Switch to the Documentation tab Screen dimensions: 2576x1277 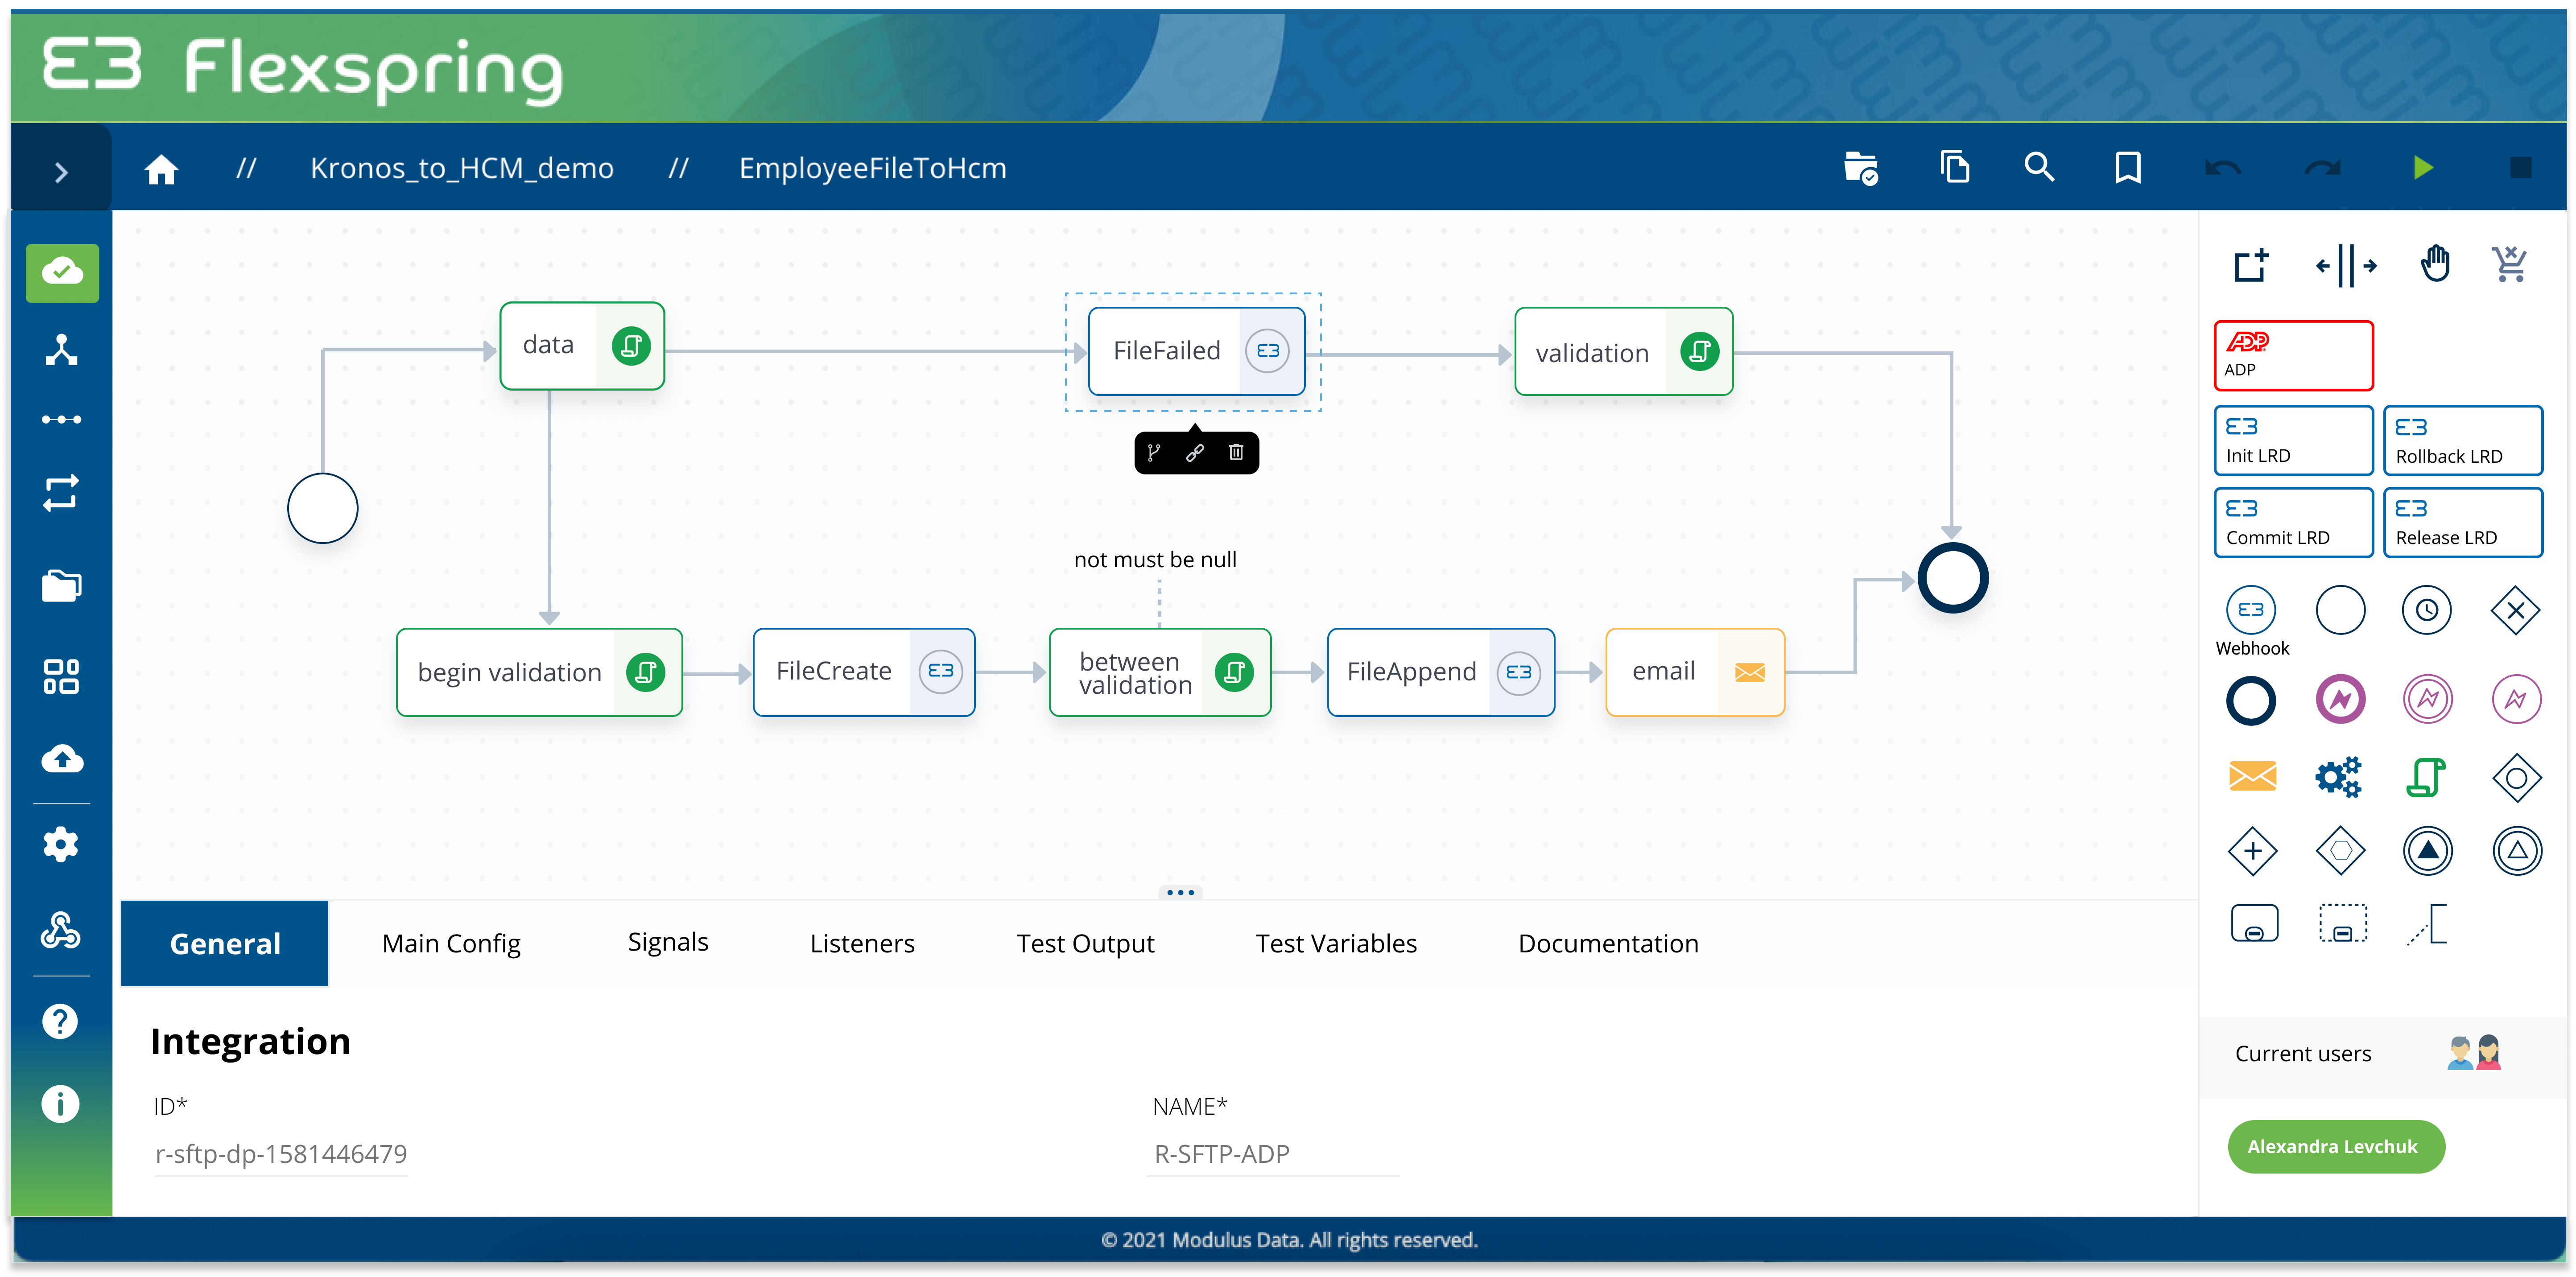tap(1608, 943)
